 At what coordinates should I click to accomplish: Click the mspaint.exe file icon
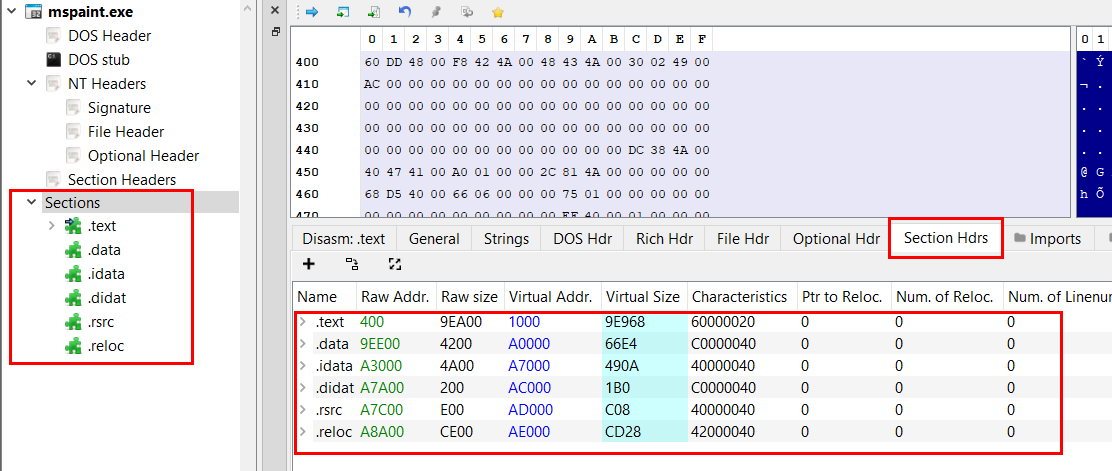coord(33,12)
